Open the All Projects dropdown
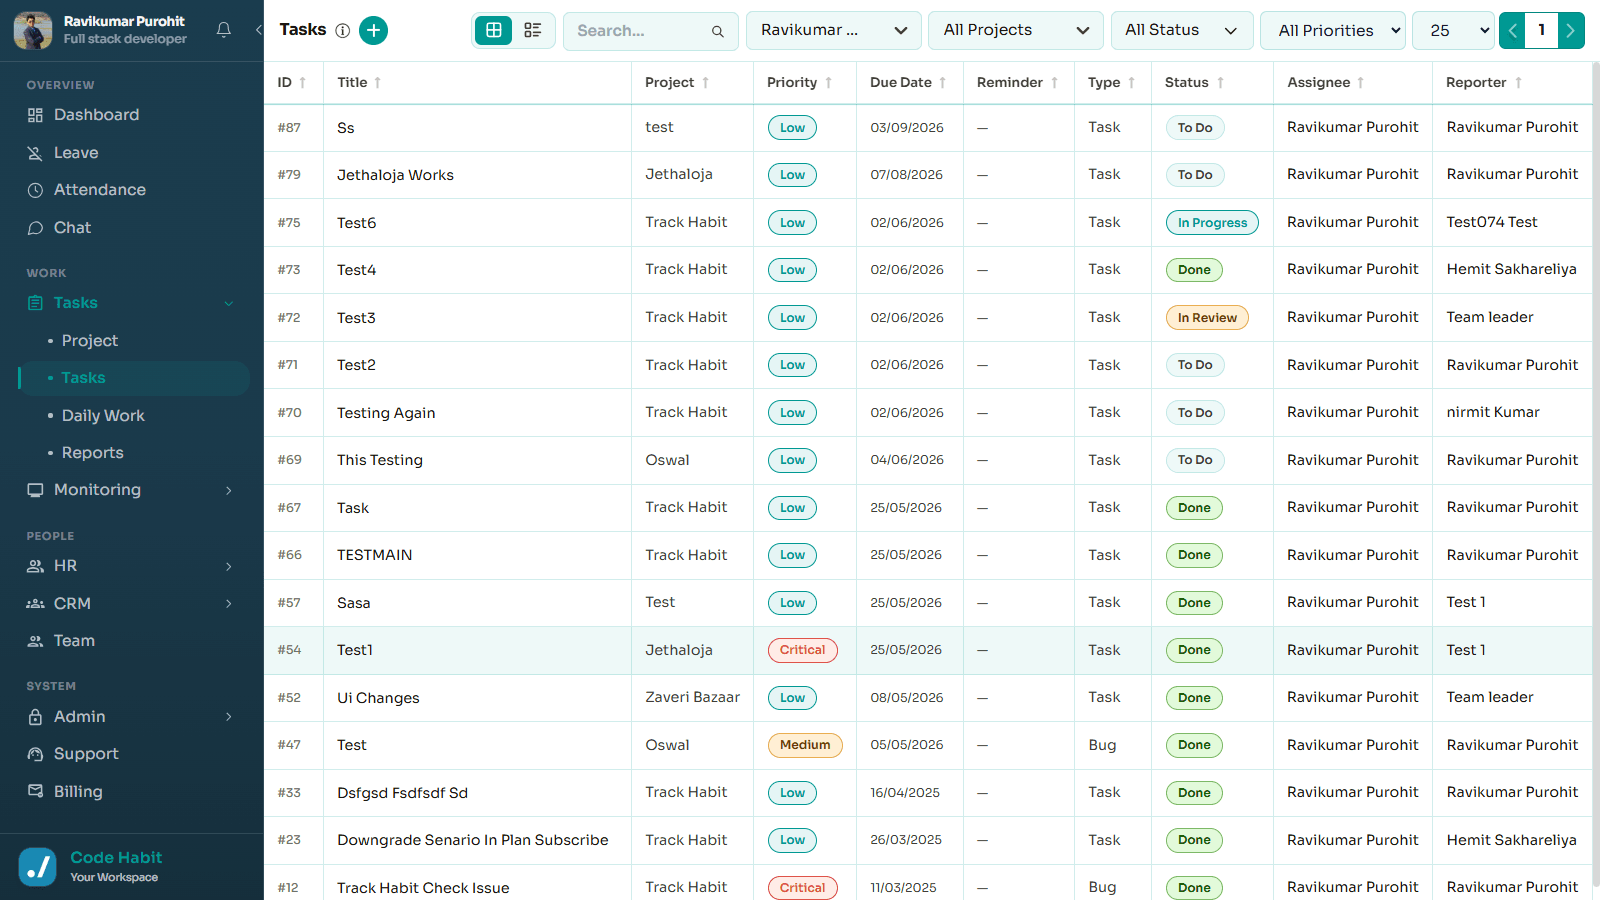This screenshot has width=1600, height=900. point(1016,31)
